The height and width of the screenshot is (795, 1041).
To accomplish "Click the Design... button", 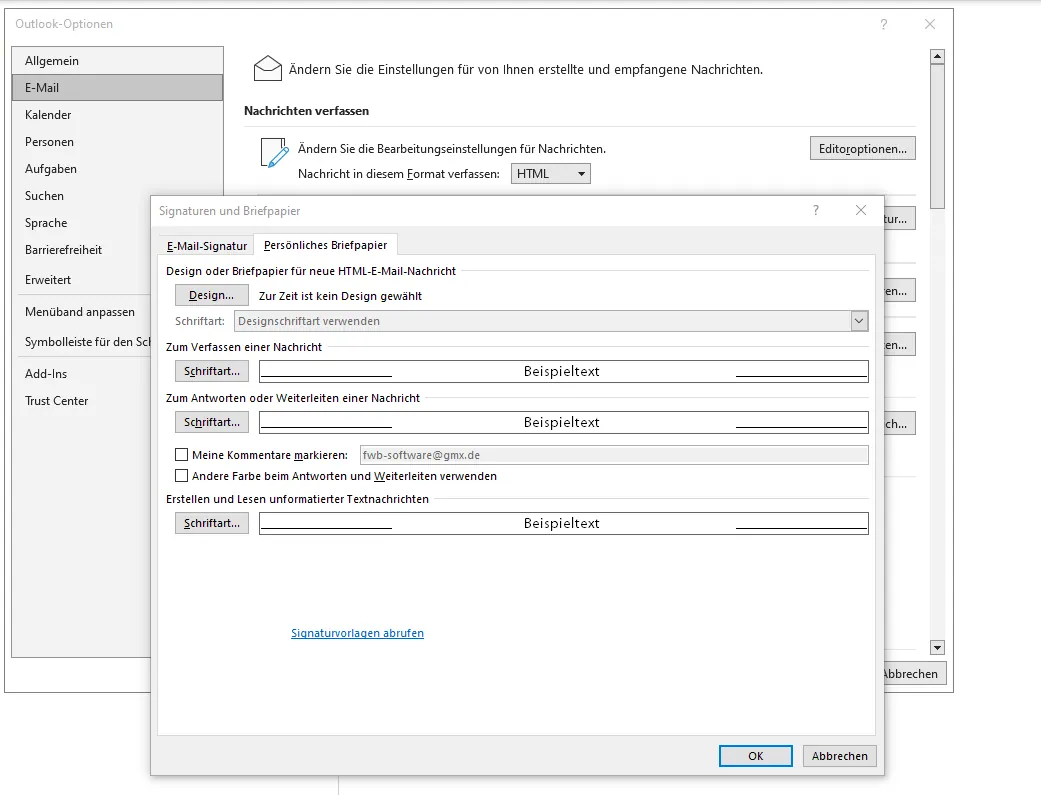I will [212, 295].
